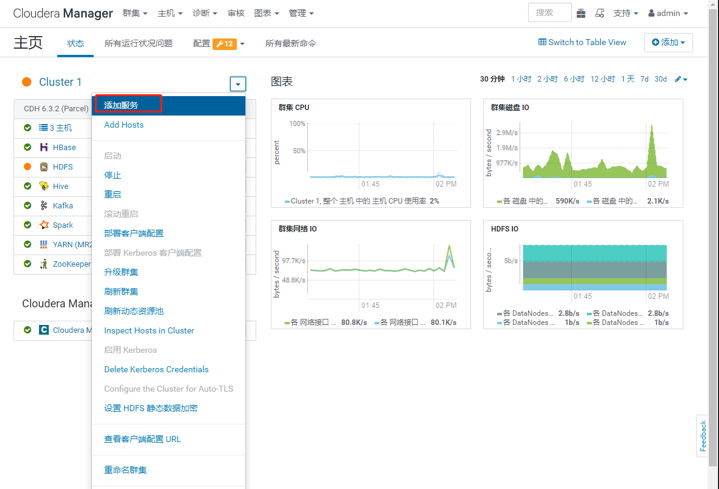Click the Kafka service icon

pos(44,206)
